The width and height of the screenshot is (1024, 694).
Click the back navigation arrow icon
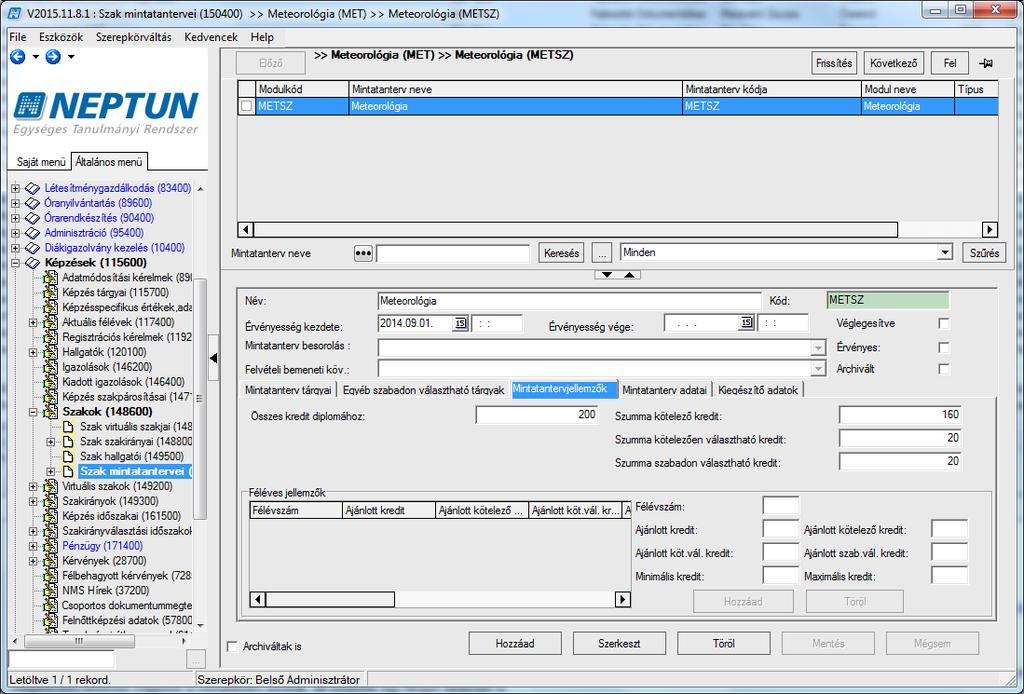(x=18, y=57)
